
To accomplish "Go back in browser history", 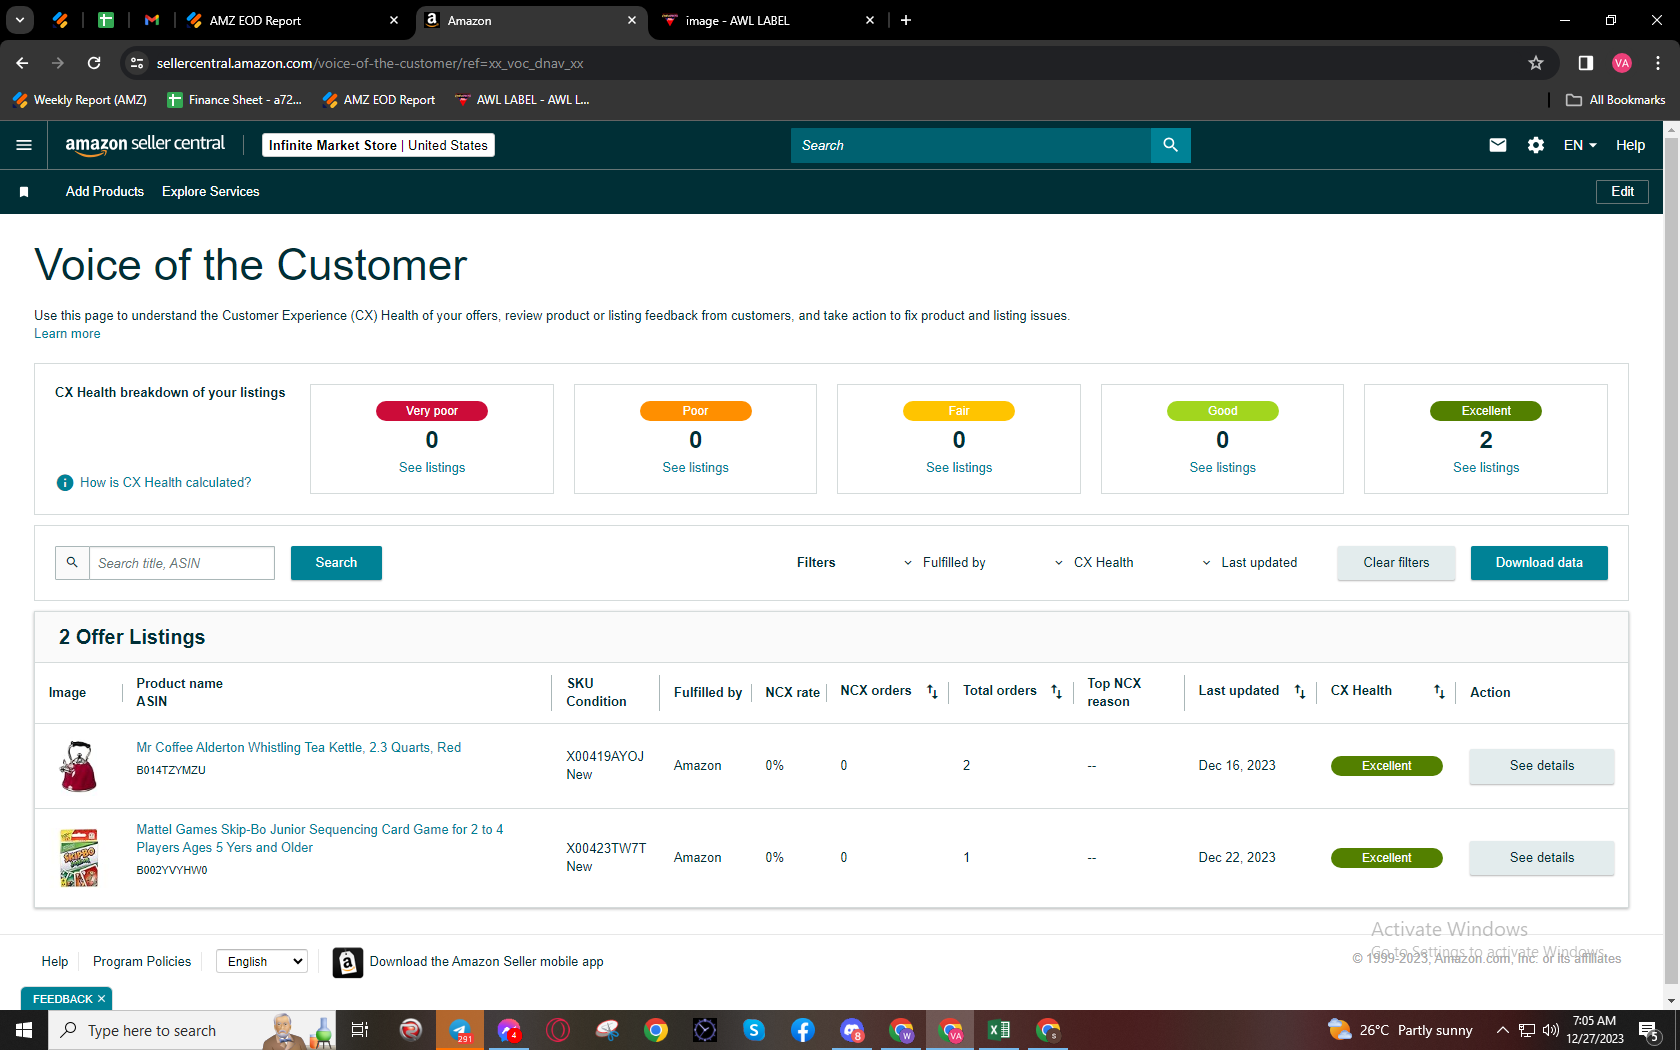I will (x=22, y=63).
